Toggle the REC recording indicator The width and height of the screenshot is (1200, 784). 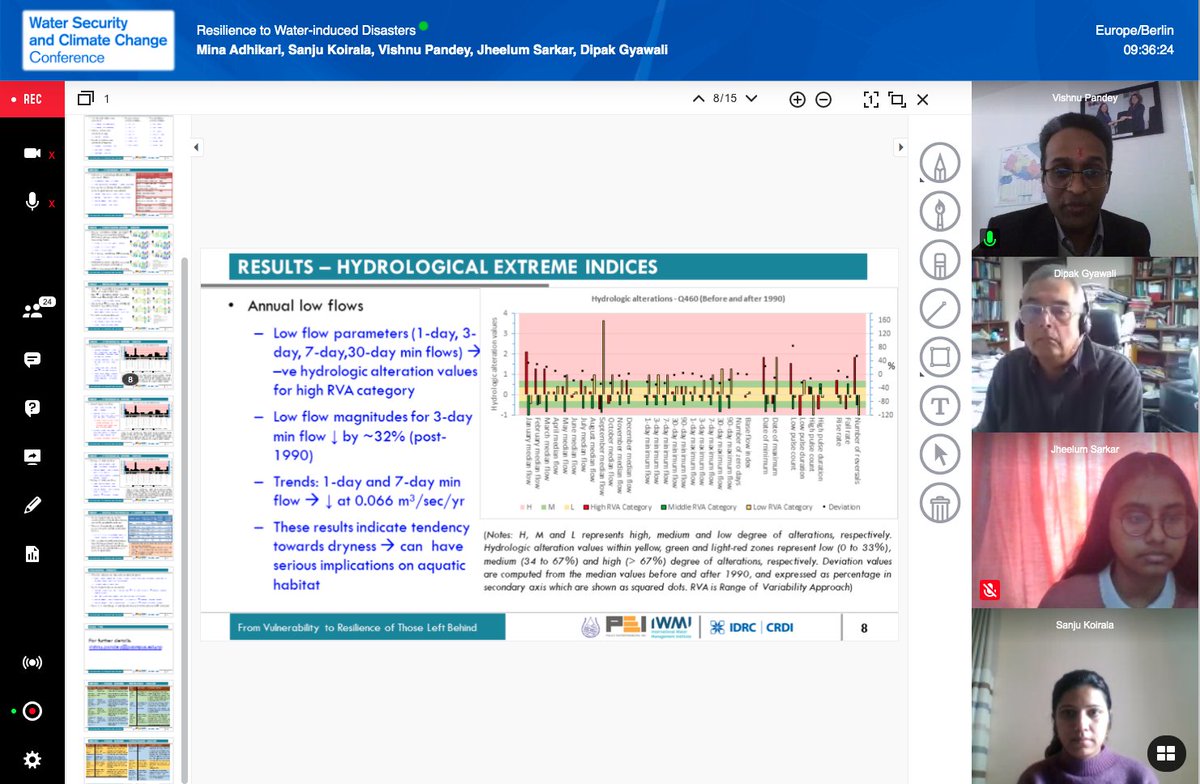click(32, 99)
